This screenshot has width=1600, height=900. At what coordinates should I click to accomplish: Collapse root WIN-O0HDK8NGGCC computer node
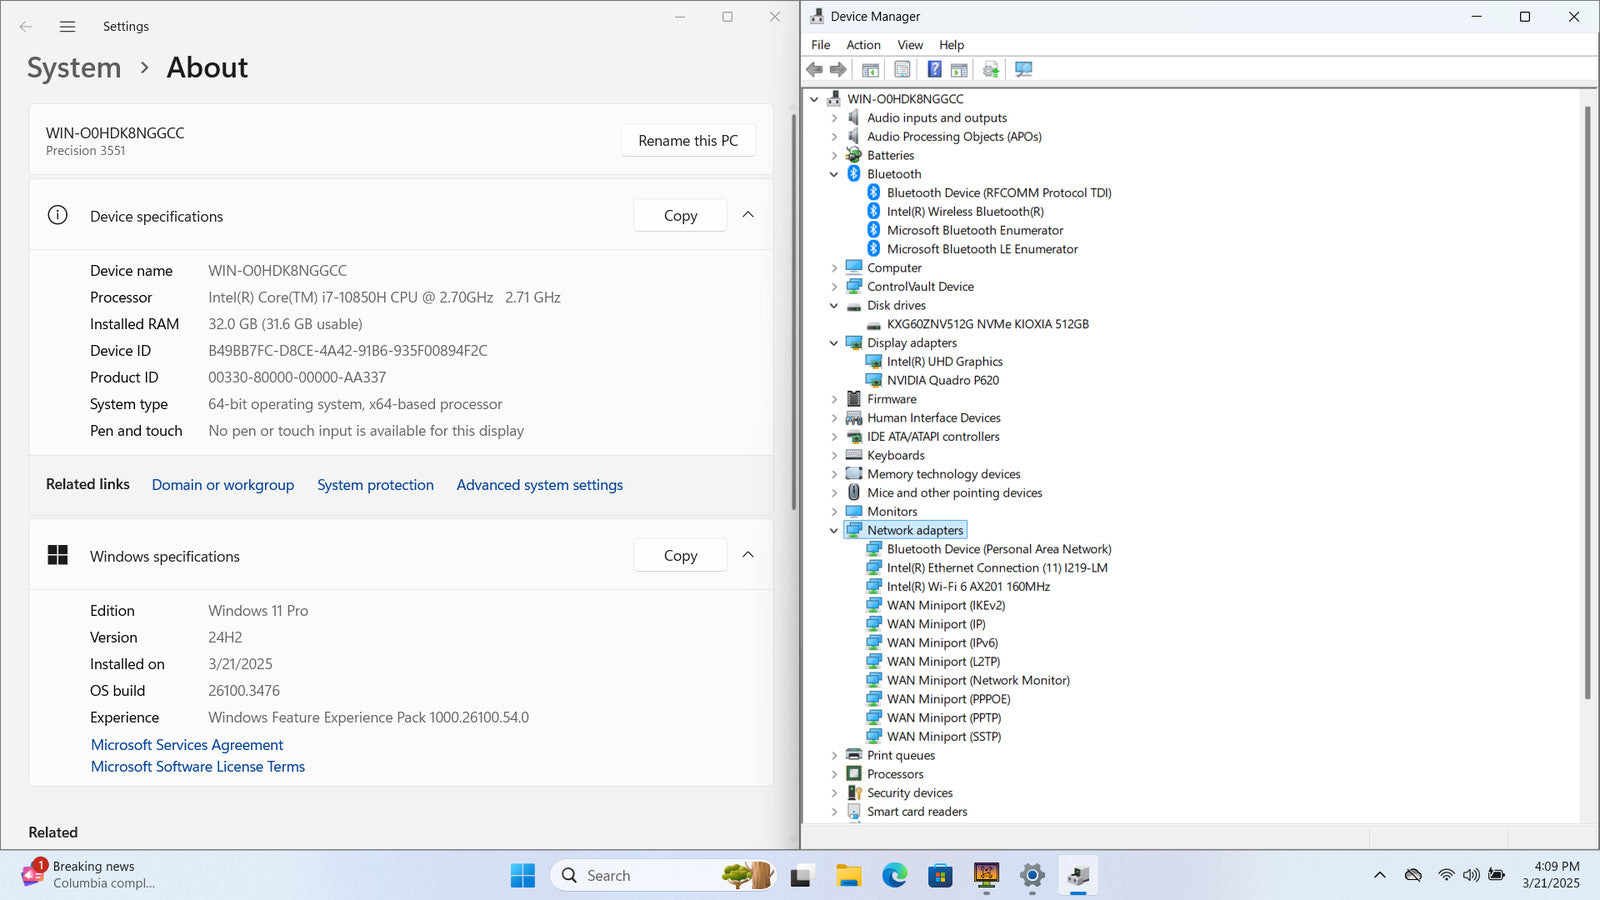tap(814, 99)
